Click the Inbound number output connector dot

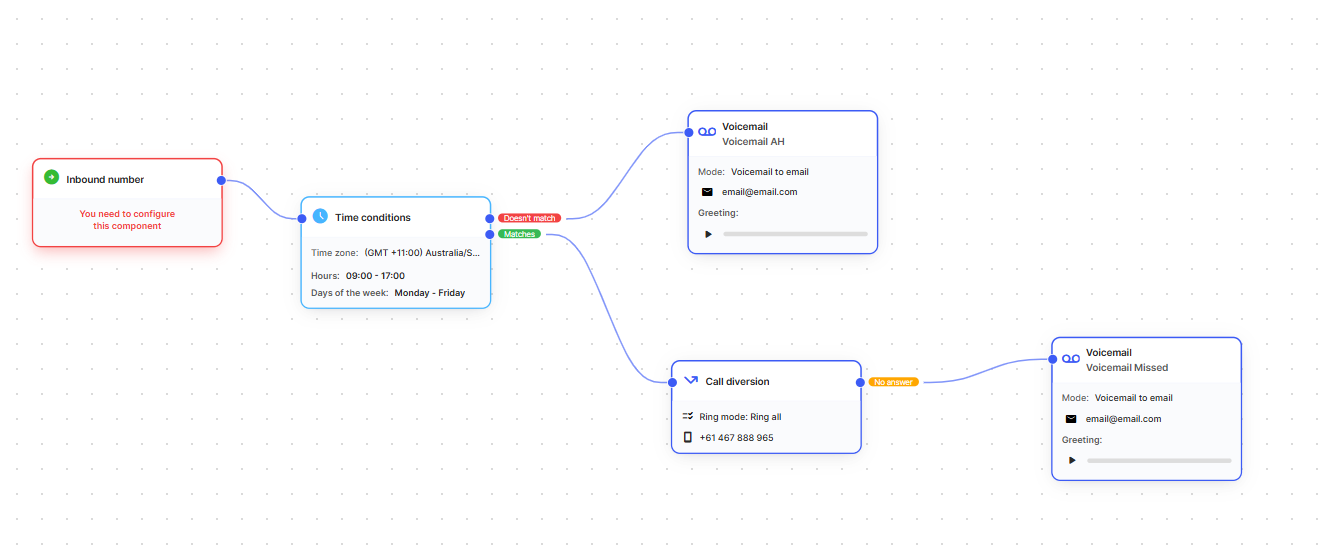tap(221, 180)
